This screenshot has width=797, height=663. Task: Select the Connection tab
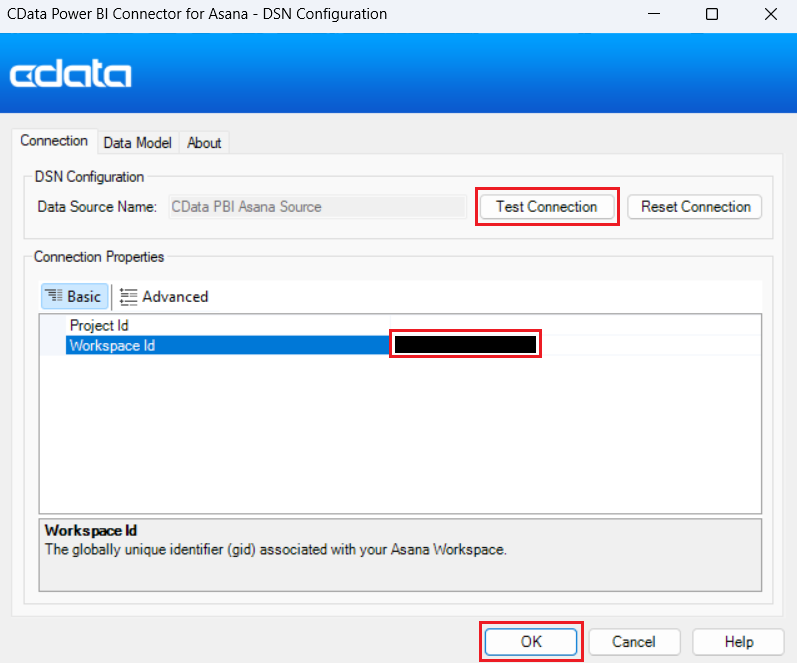[x=54, y=141]
